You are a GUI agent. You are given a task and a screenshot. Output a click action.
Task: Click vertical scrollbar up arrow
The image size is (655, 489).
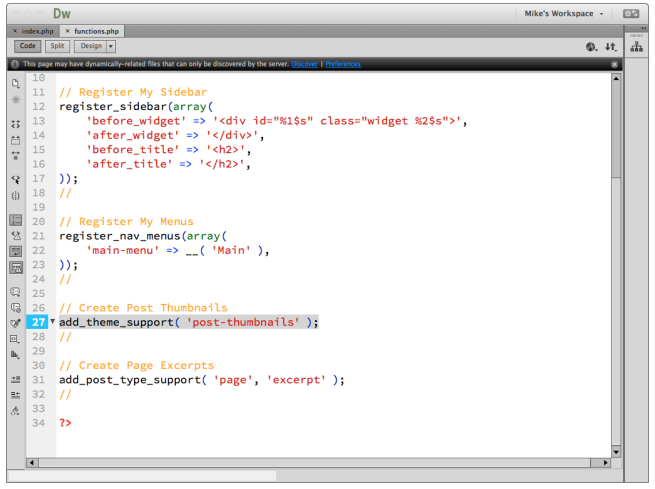[x=616, y=79]
